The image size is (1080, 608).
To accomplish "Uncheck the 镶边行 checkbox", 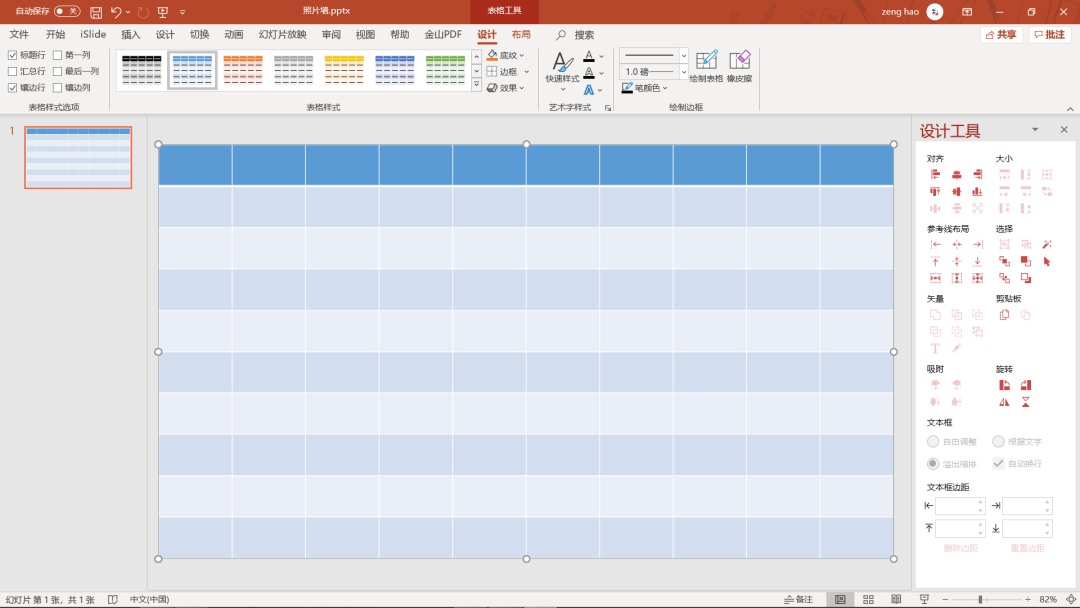I will (12, 87).
